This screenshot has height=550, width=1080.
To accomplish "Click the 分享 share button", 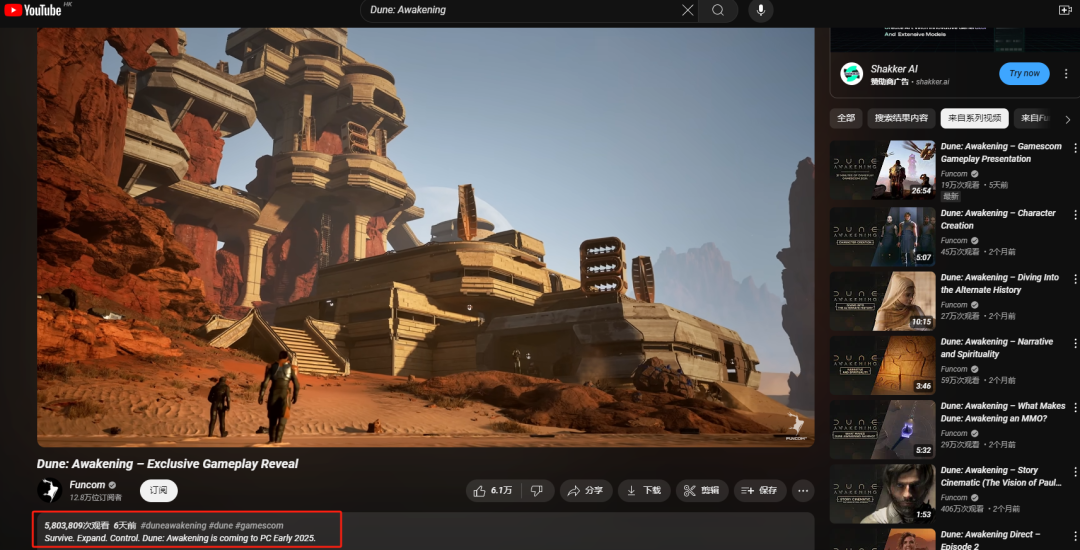I will click(x=585, y=490).
